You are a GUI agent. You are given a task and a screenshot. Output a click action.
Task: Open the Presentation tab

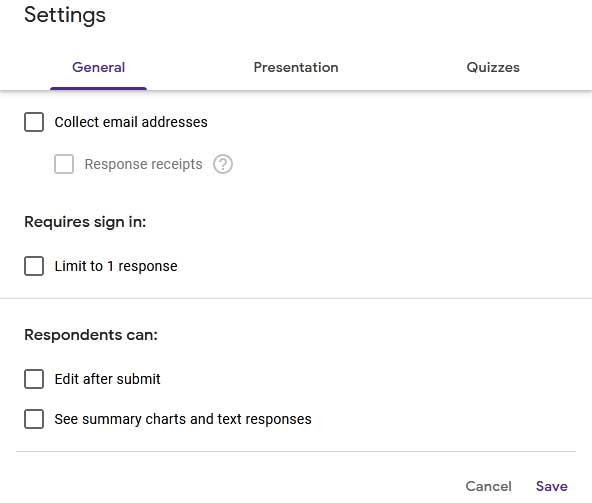point(296,67)
